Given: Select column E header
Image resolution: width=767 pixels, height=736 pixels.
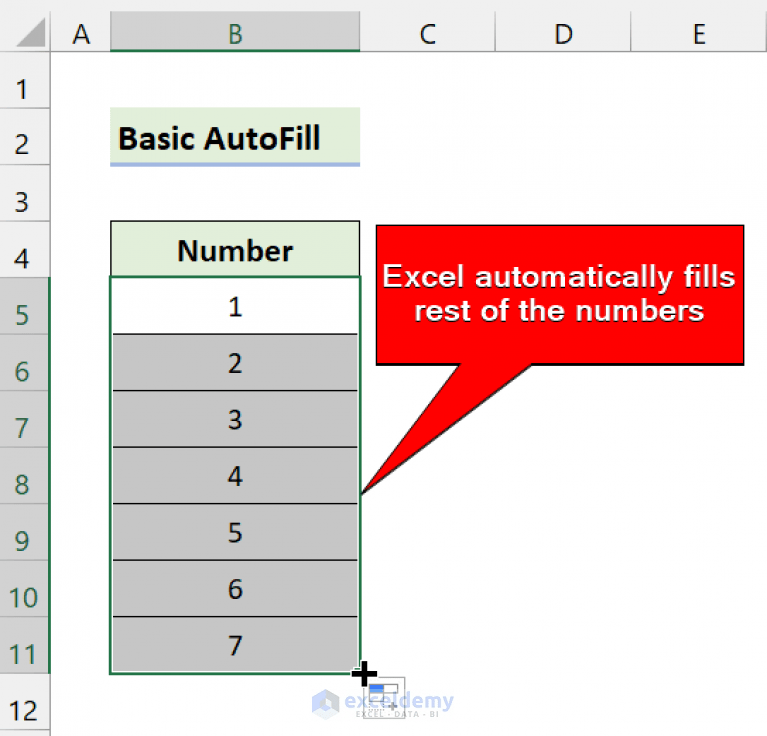Looking at the screenshot, I should click(x=699, y=32).
